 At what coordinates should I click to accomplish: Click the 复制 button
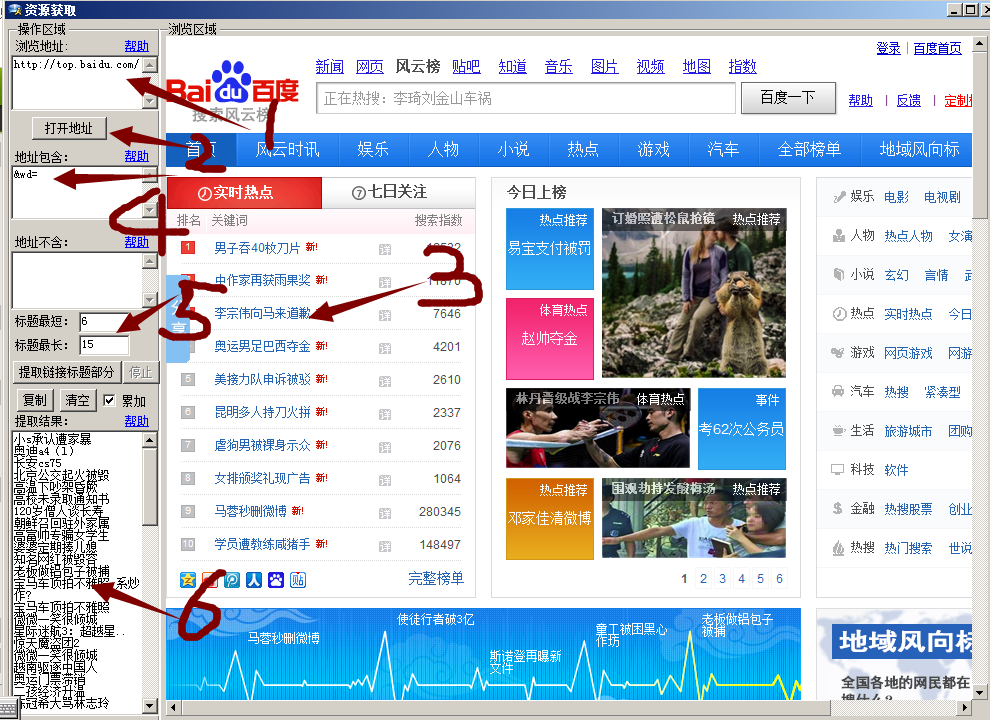(35, 400)
